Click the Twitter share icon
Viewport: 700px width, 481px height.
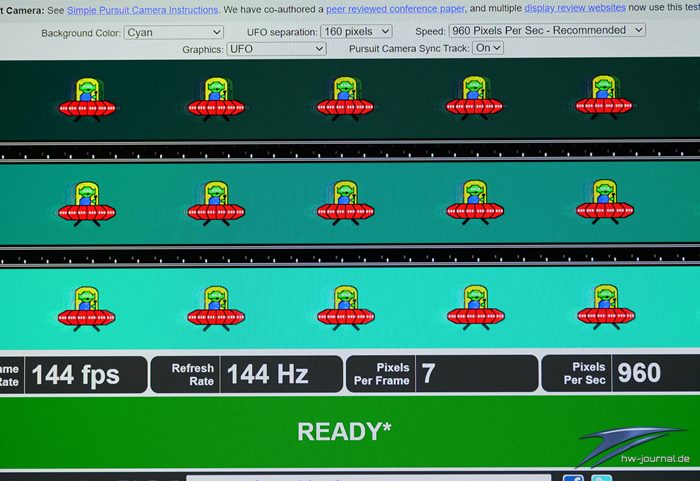click(x=601, y=478)
